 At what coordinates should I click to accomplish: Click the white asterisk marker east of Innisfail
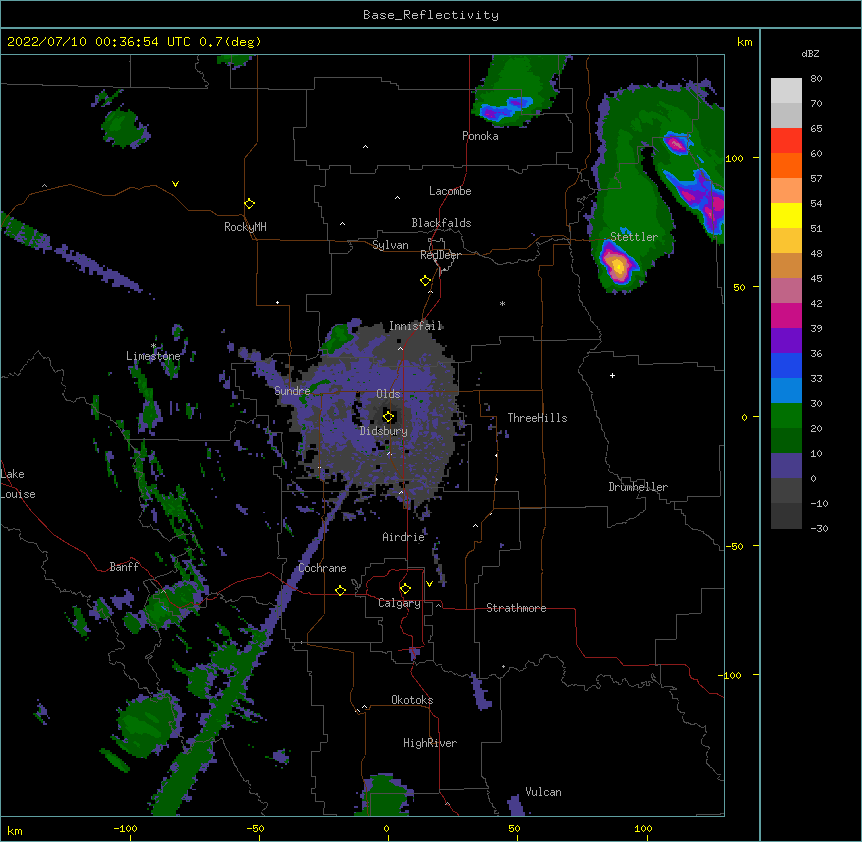click(x=502, y=304)
